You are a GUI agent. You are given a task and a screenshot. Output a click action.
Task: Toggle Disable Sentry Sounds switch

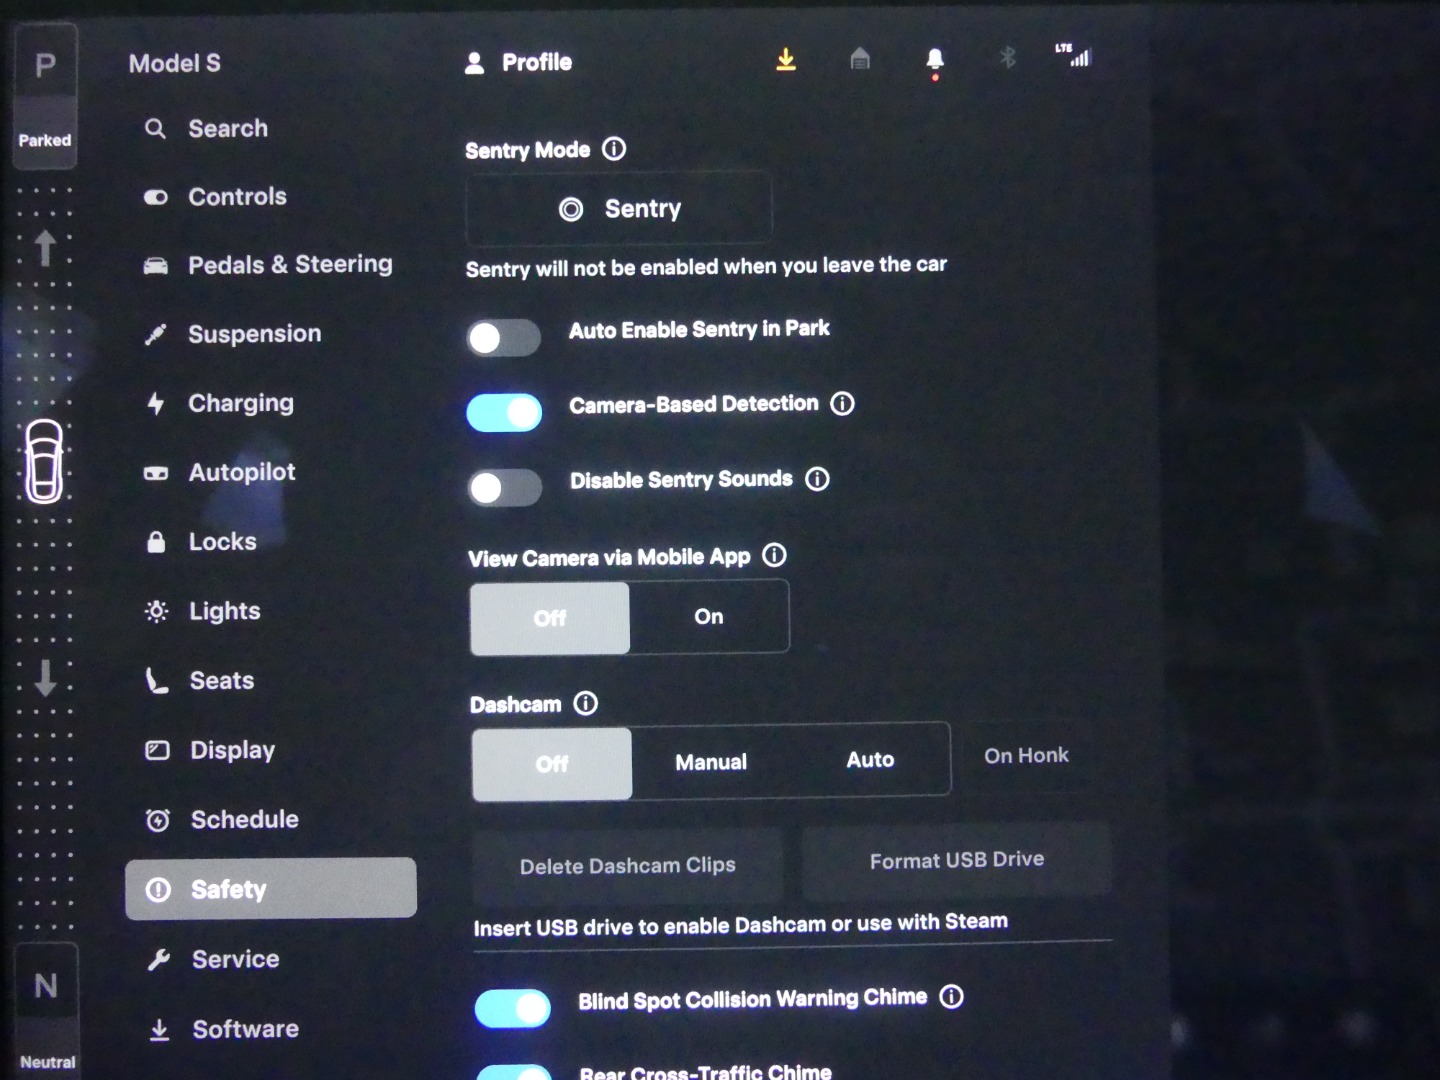point(505,488)
